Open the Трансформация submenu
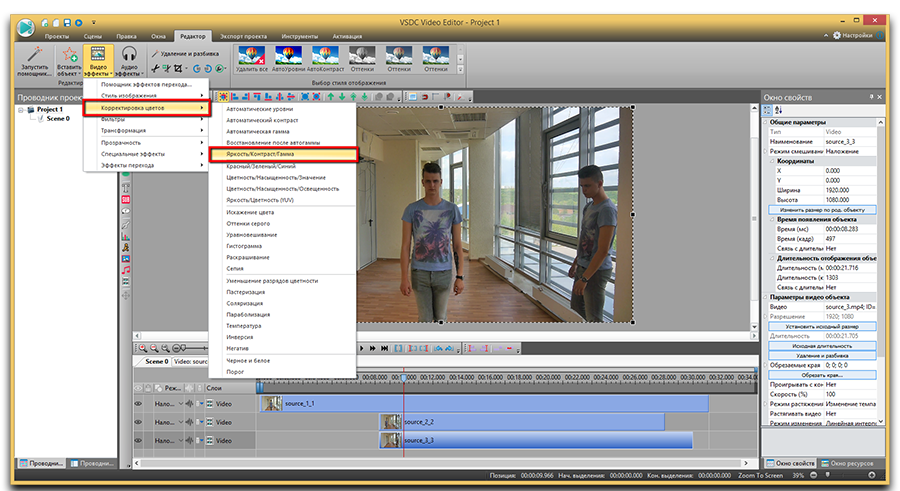 point(147,131)
